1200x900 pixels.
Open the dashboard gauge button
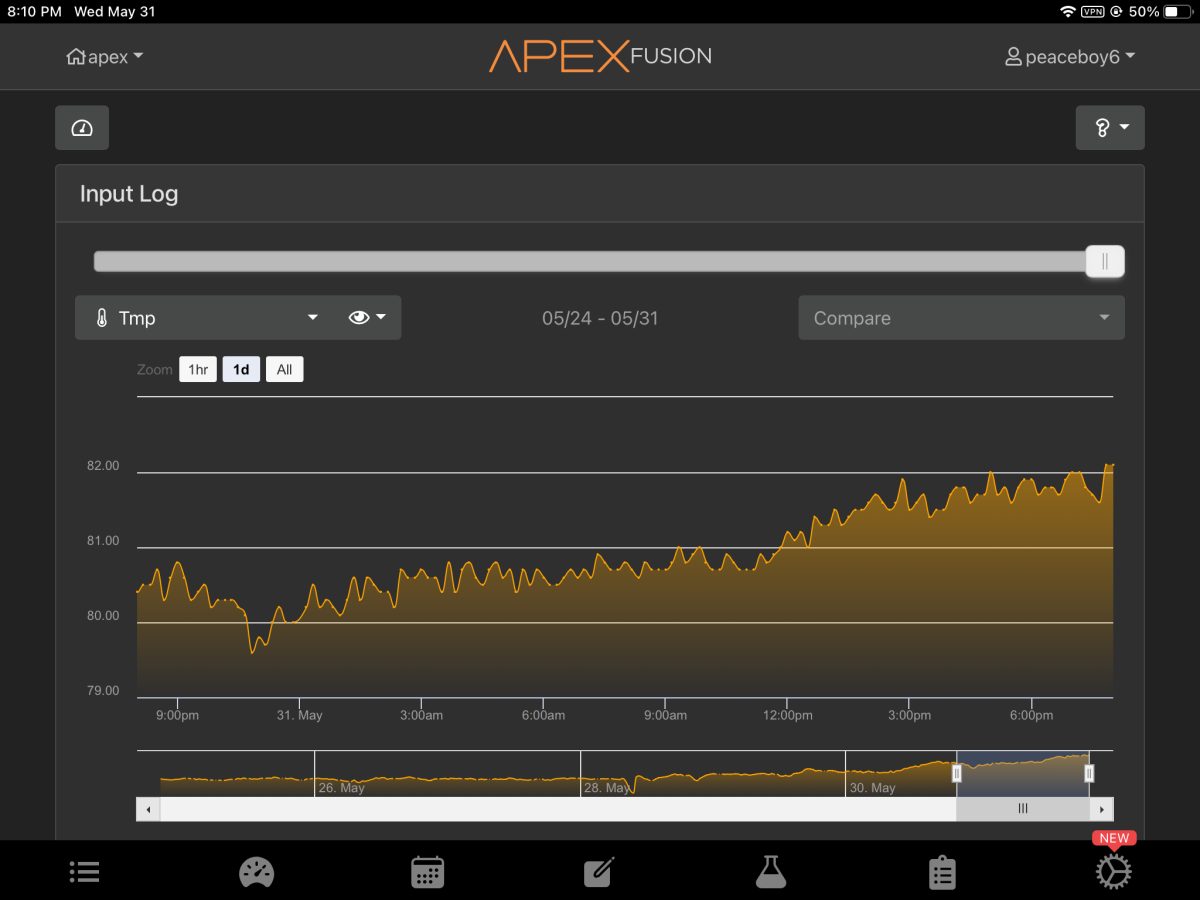pos(82,128)
